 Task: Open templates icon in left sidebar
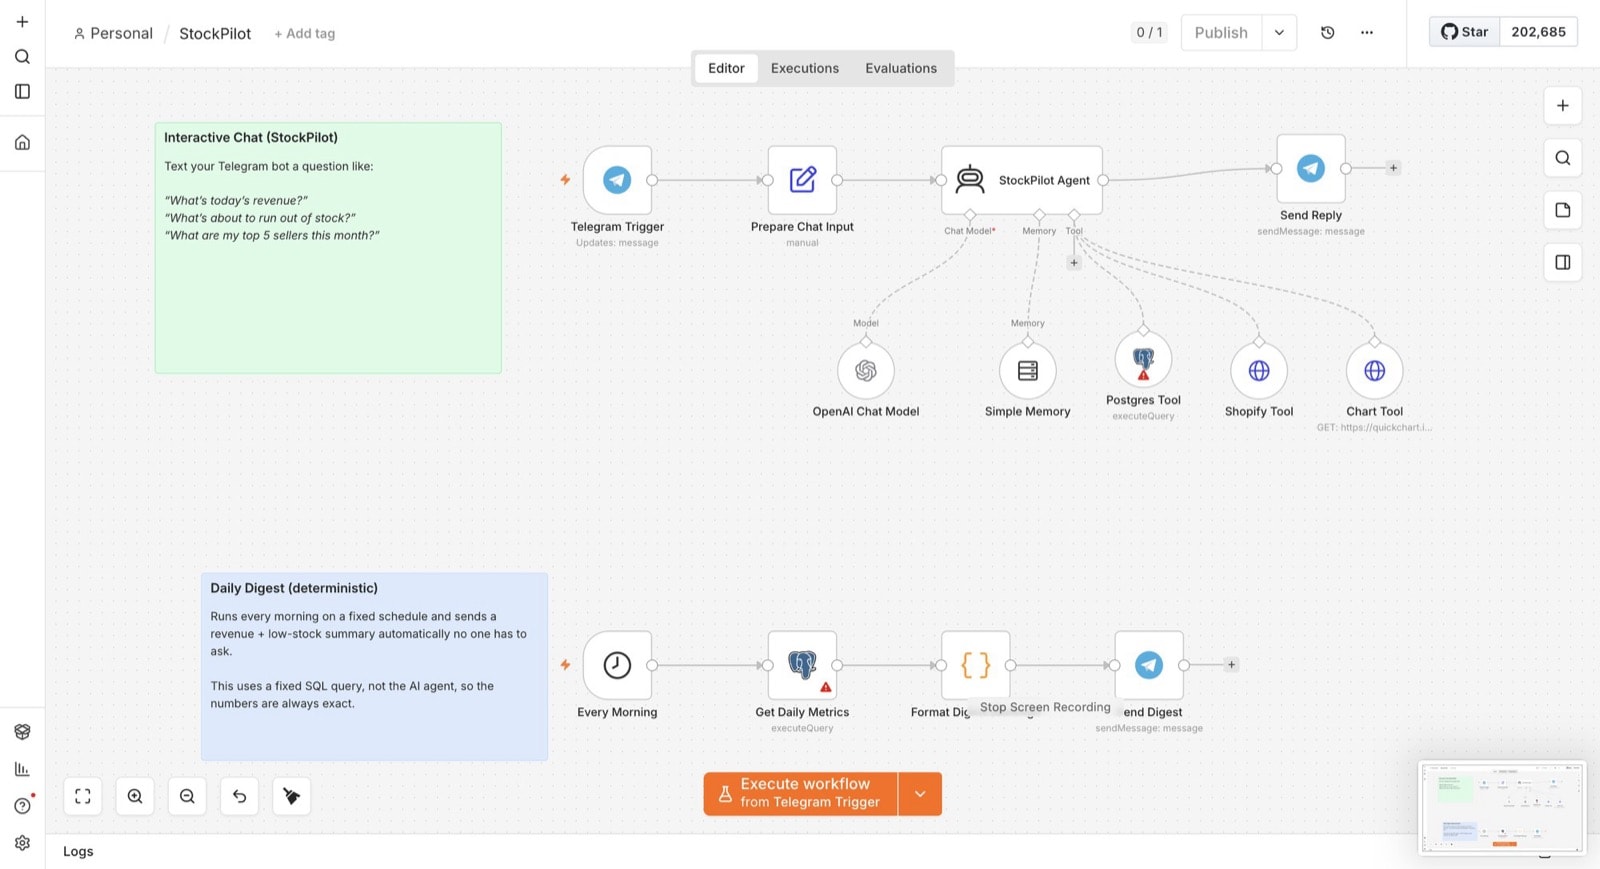[x=22, y=732]
